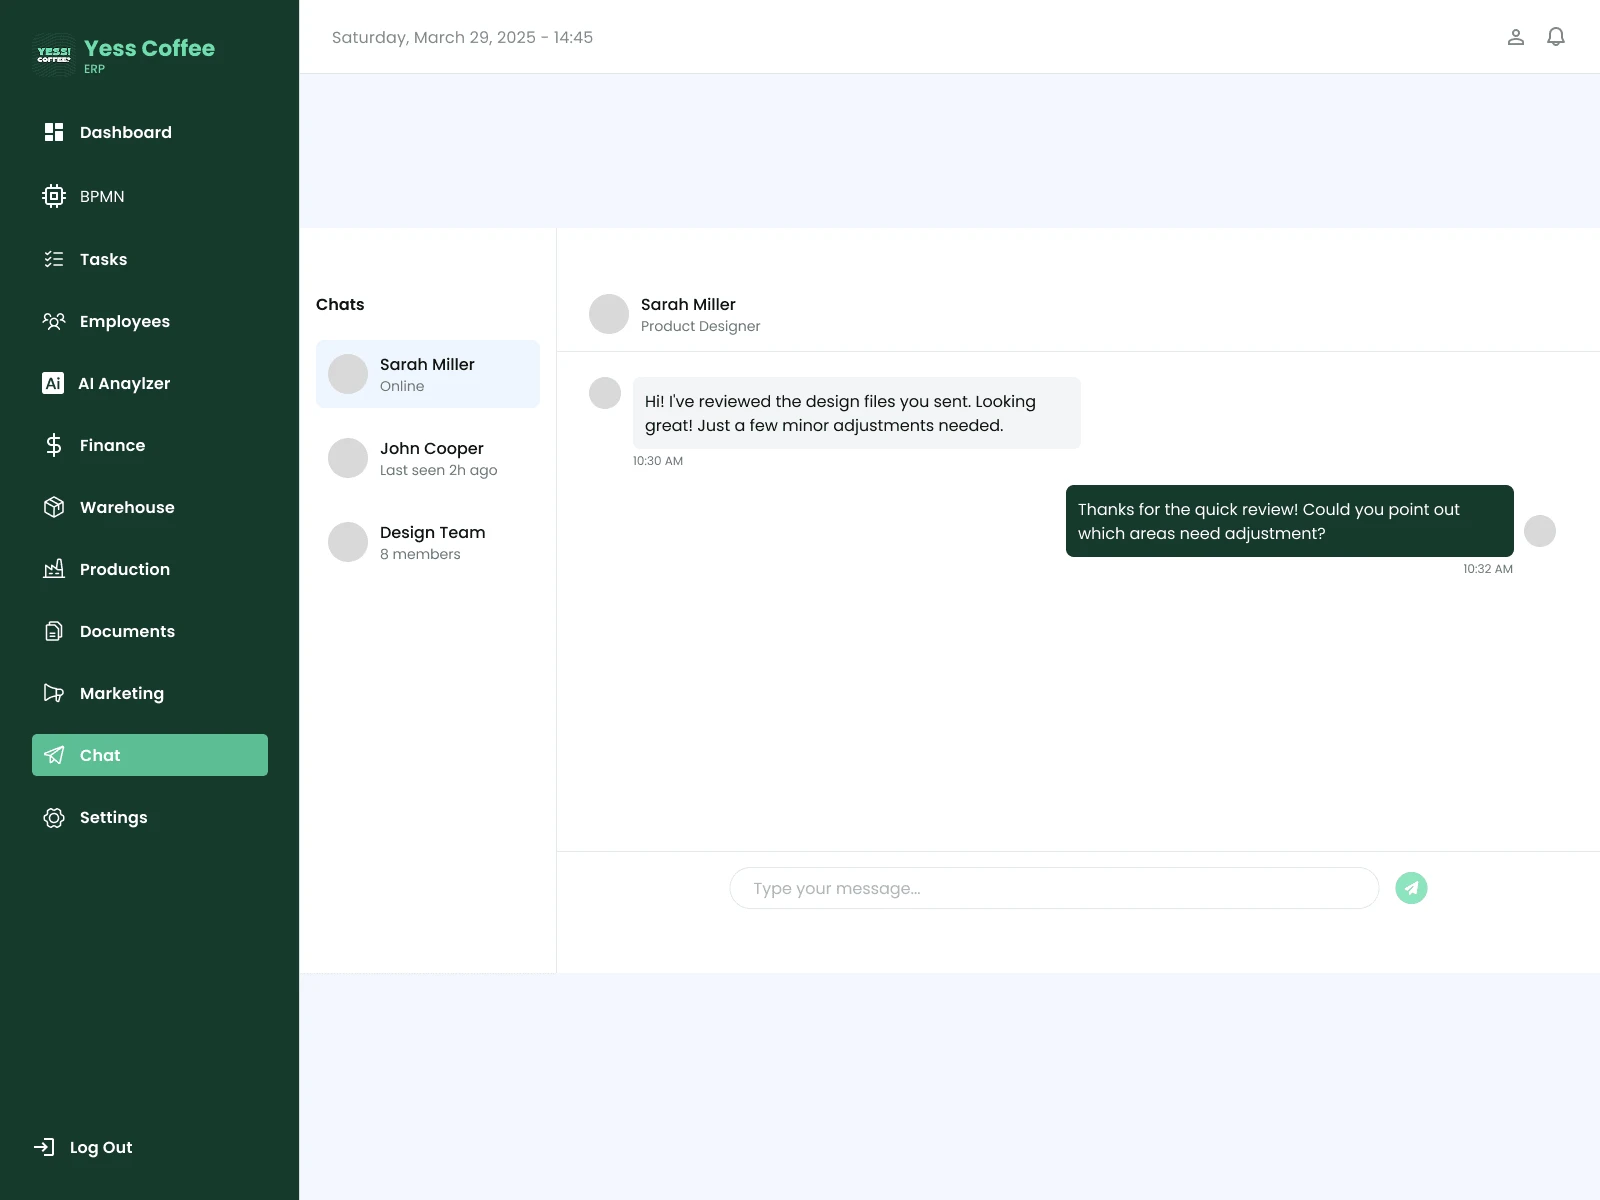Select the active Chat menu item
The height and width of the screenshot is (1200, 1600).
click(x=150, y=755)
